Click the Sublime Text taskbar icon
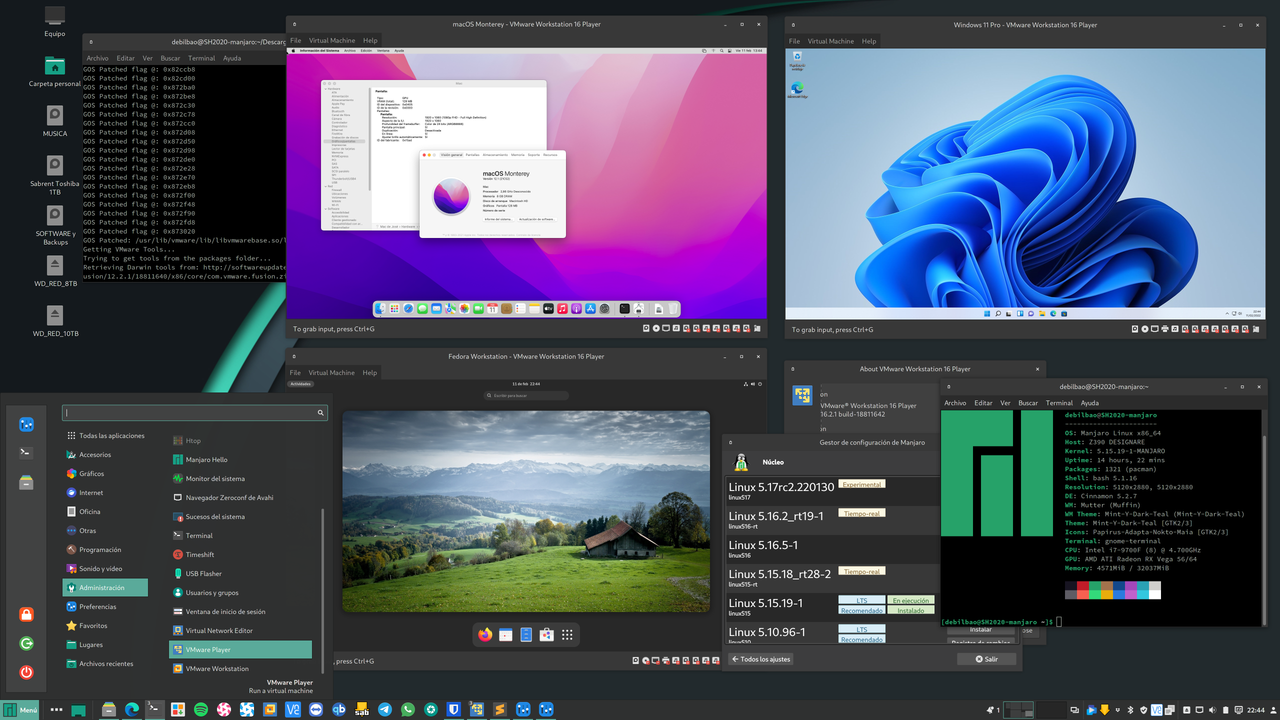Viewport: 1280px width, 720px height. coord(500,709)
